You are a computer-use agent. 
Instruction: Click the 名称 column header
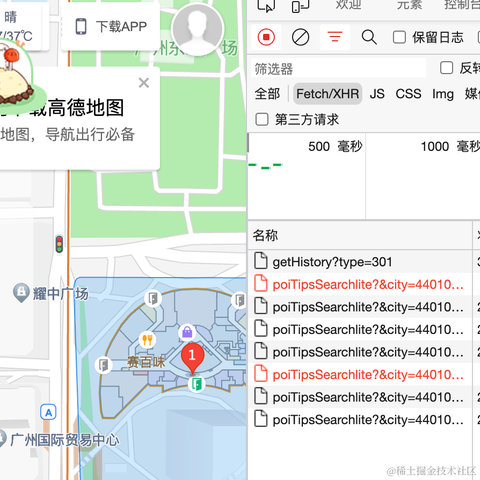[360, 235]
